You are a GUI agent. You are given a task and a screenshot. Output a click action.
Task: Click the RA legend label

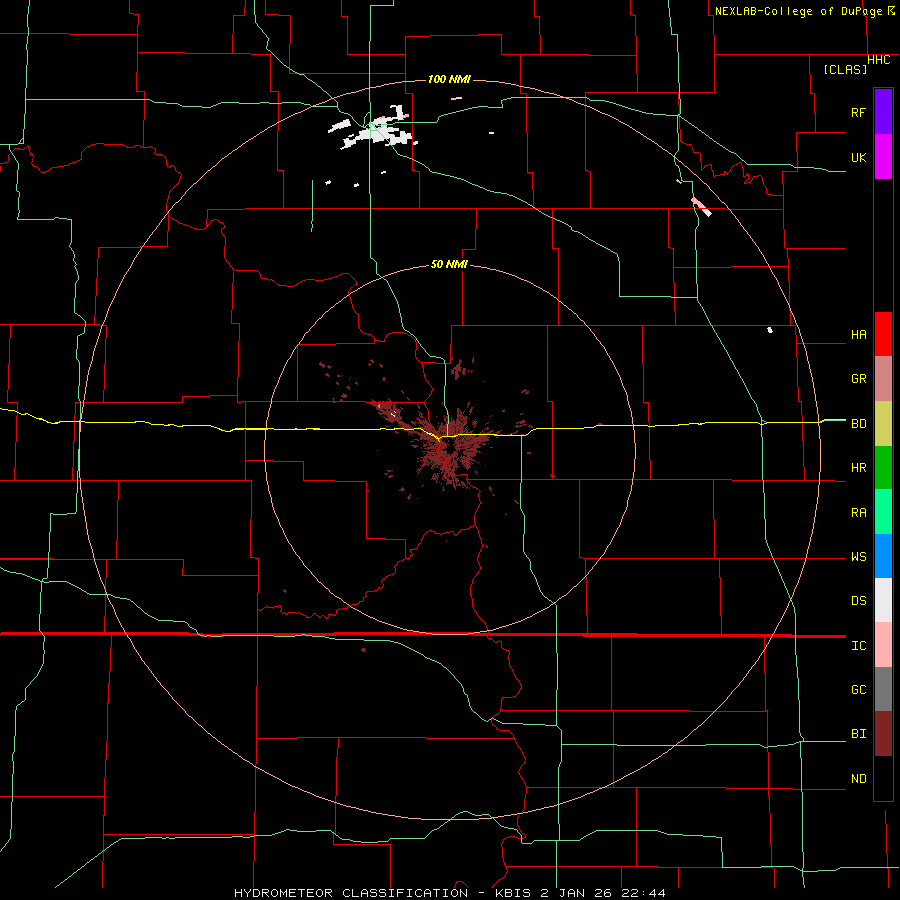tap(858, 513)
